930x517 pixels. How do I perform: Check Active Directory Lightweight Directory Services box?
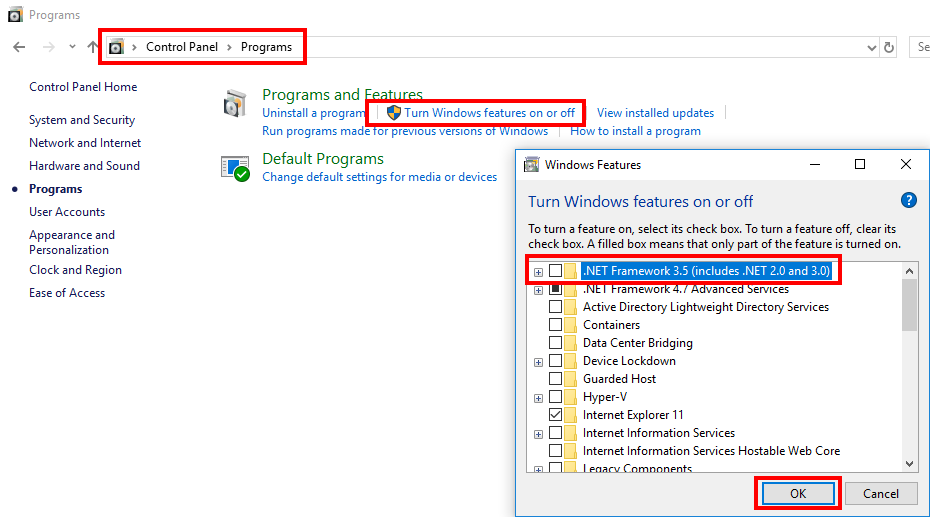(x=555, y=307)
